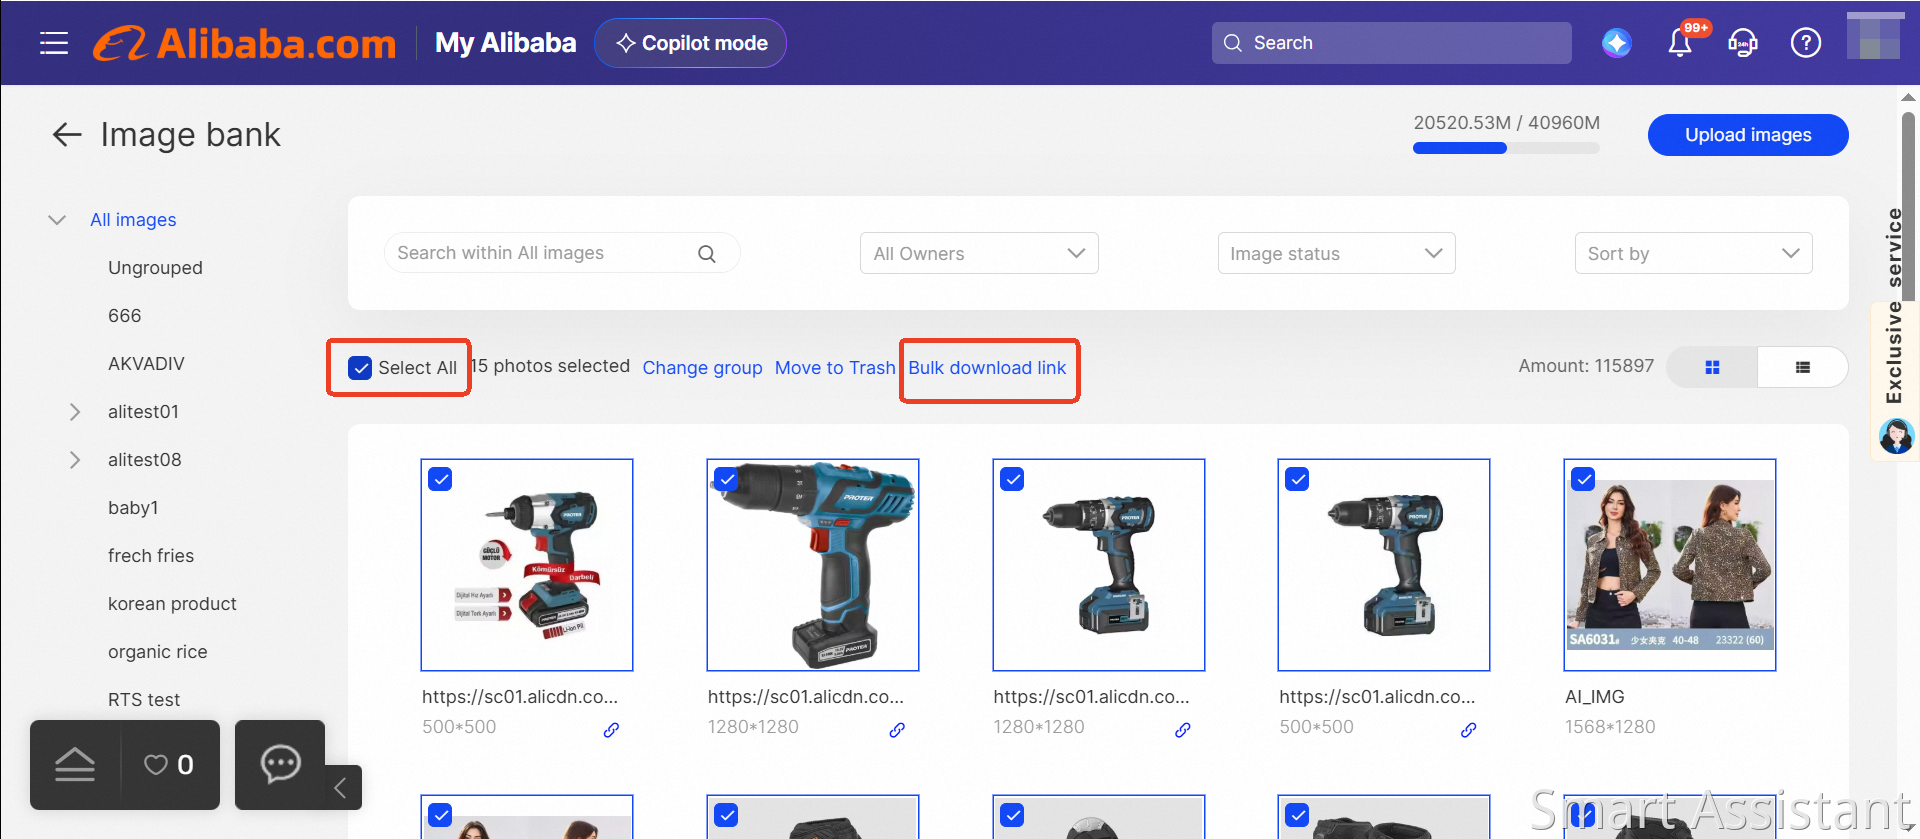The image size is (1920, 839).
Task: Open the AI_IMG jacket thumbnail
Action: point(1670,565)
